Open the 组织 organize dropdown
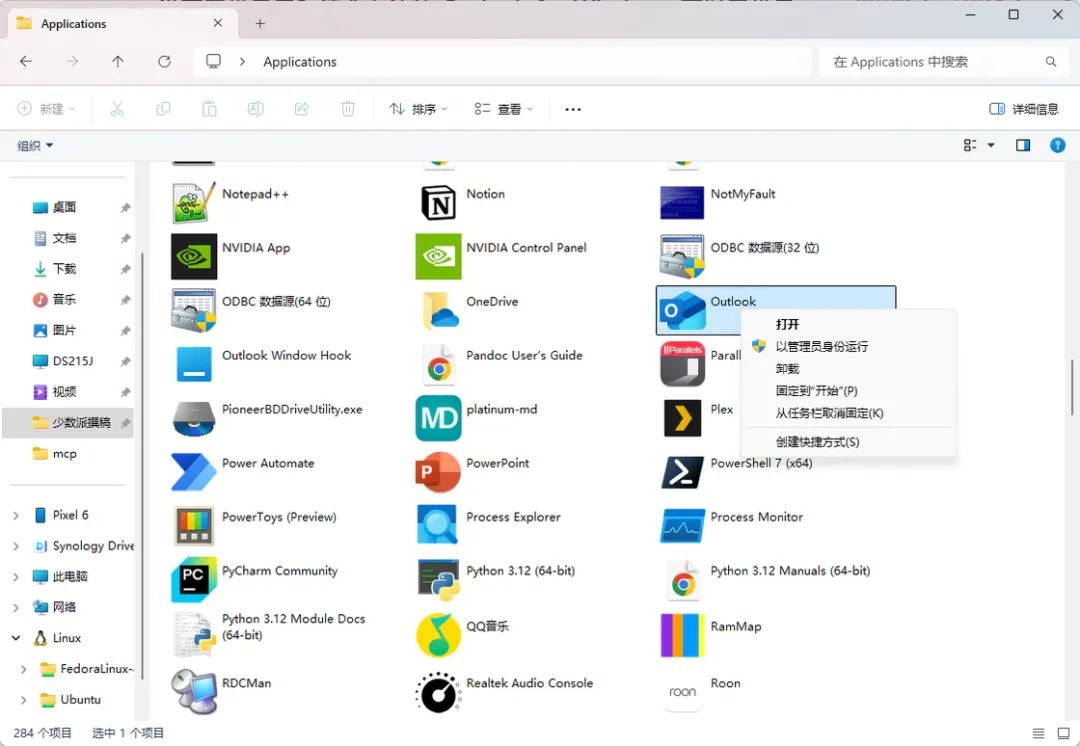The image size is (1080, 746). (x=35, y=146)
